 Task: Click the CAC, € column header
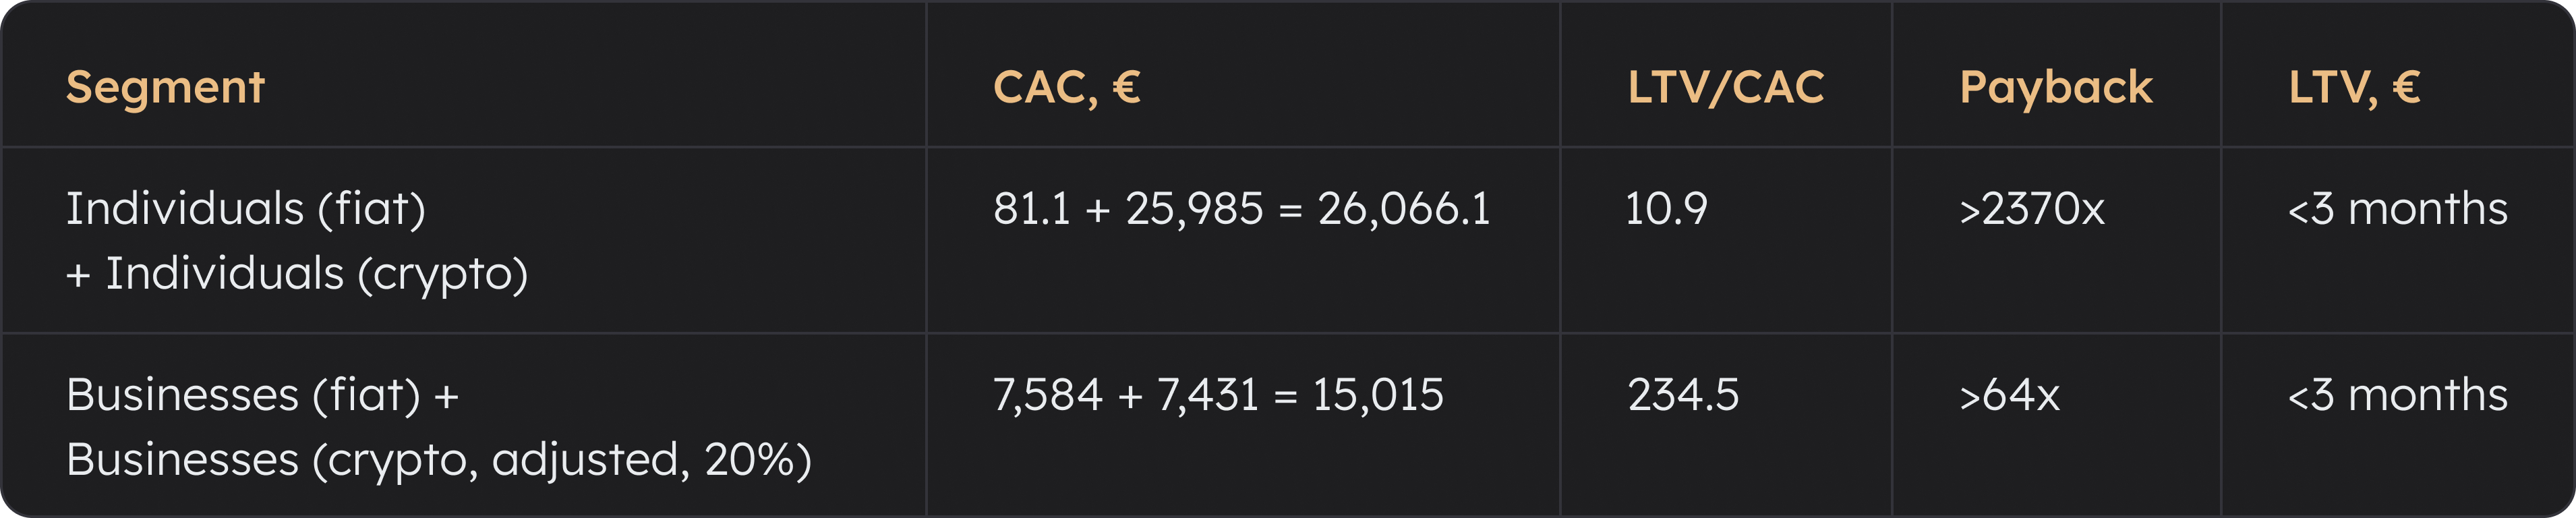(1066, 88)
